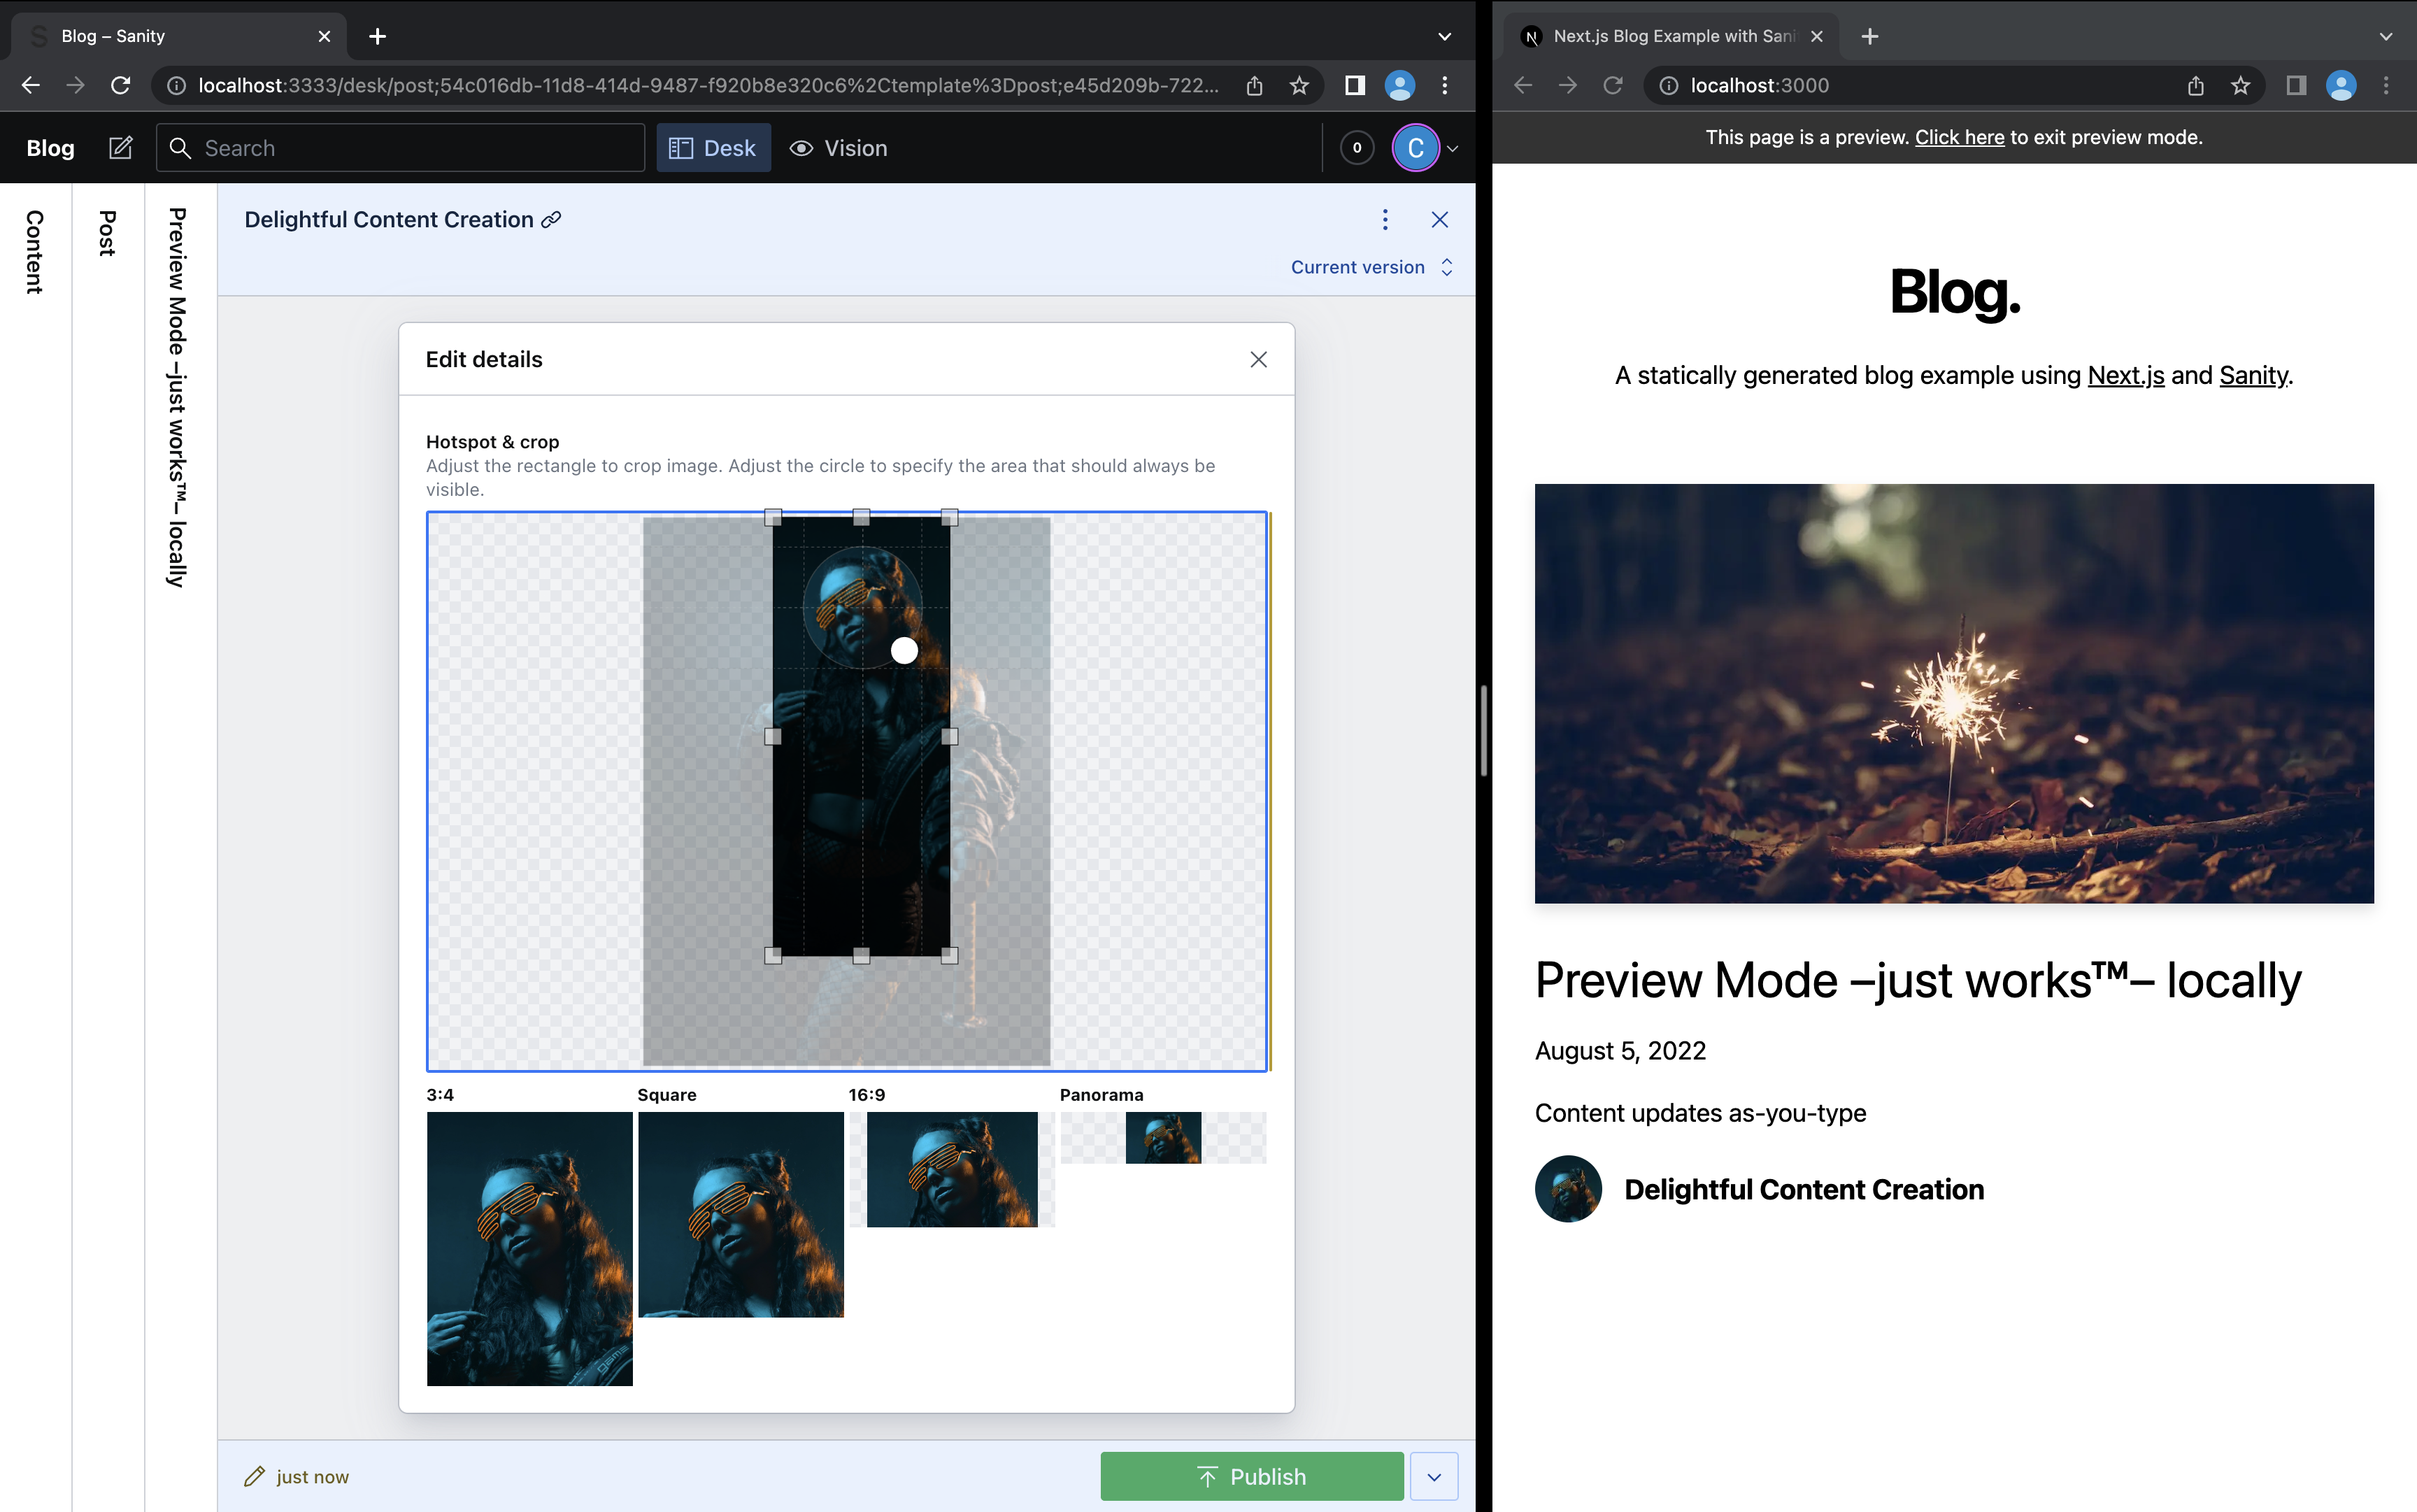Click the user avatar icon in top-right toolbar

coord(1414,146)
